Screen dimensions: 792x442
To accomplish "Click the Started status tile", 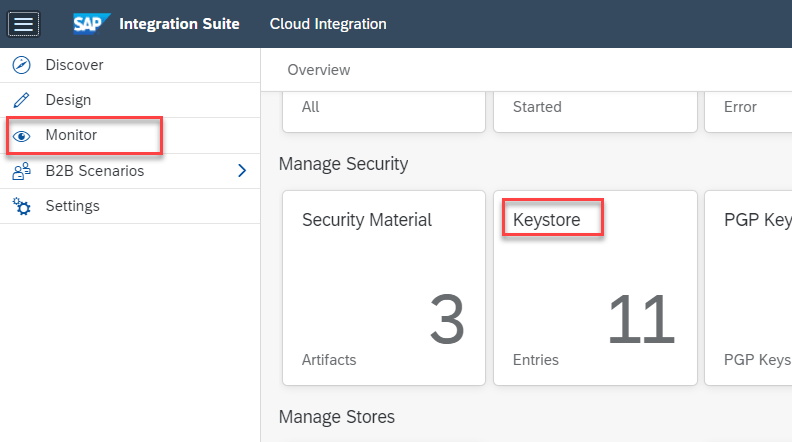I will point(595,110).
